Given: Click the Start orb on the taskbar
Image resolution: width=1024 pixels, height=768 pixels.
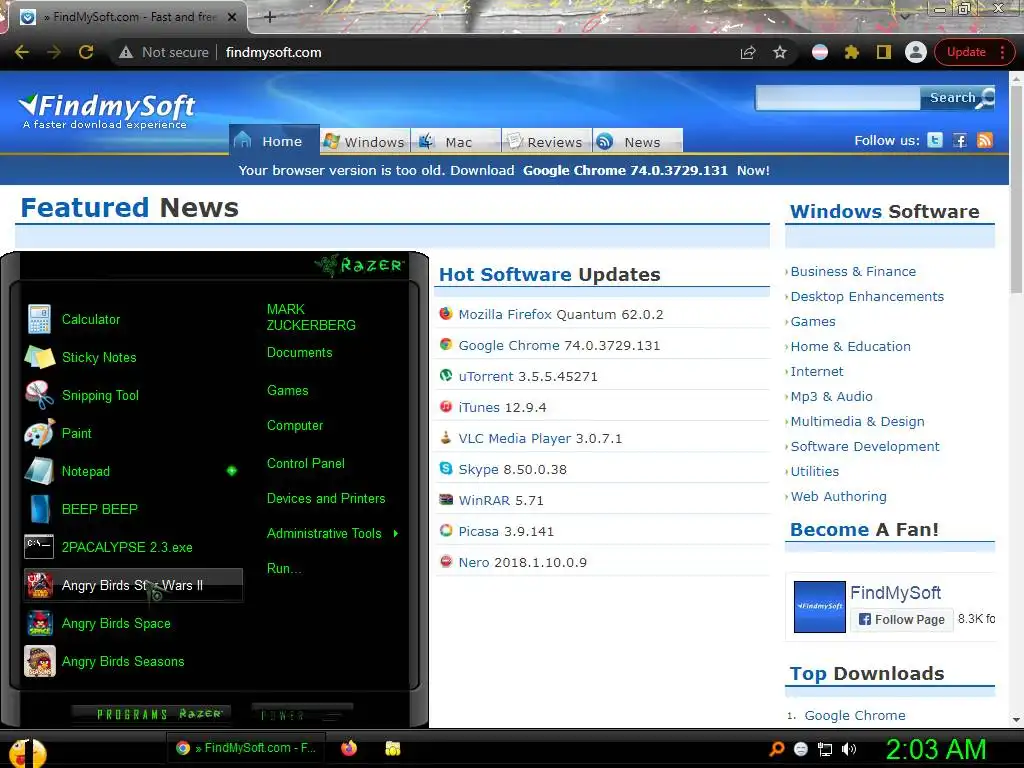Looking at the screenshot, I should click(27, 752).
